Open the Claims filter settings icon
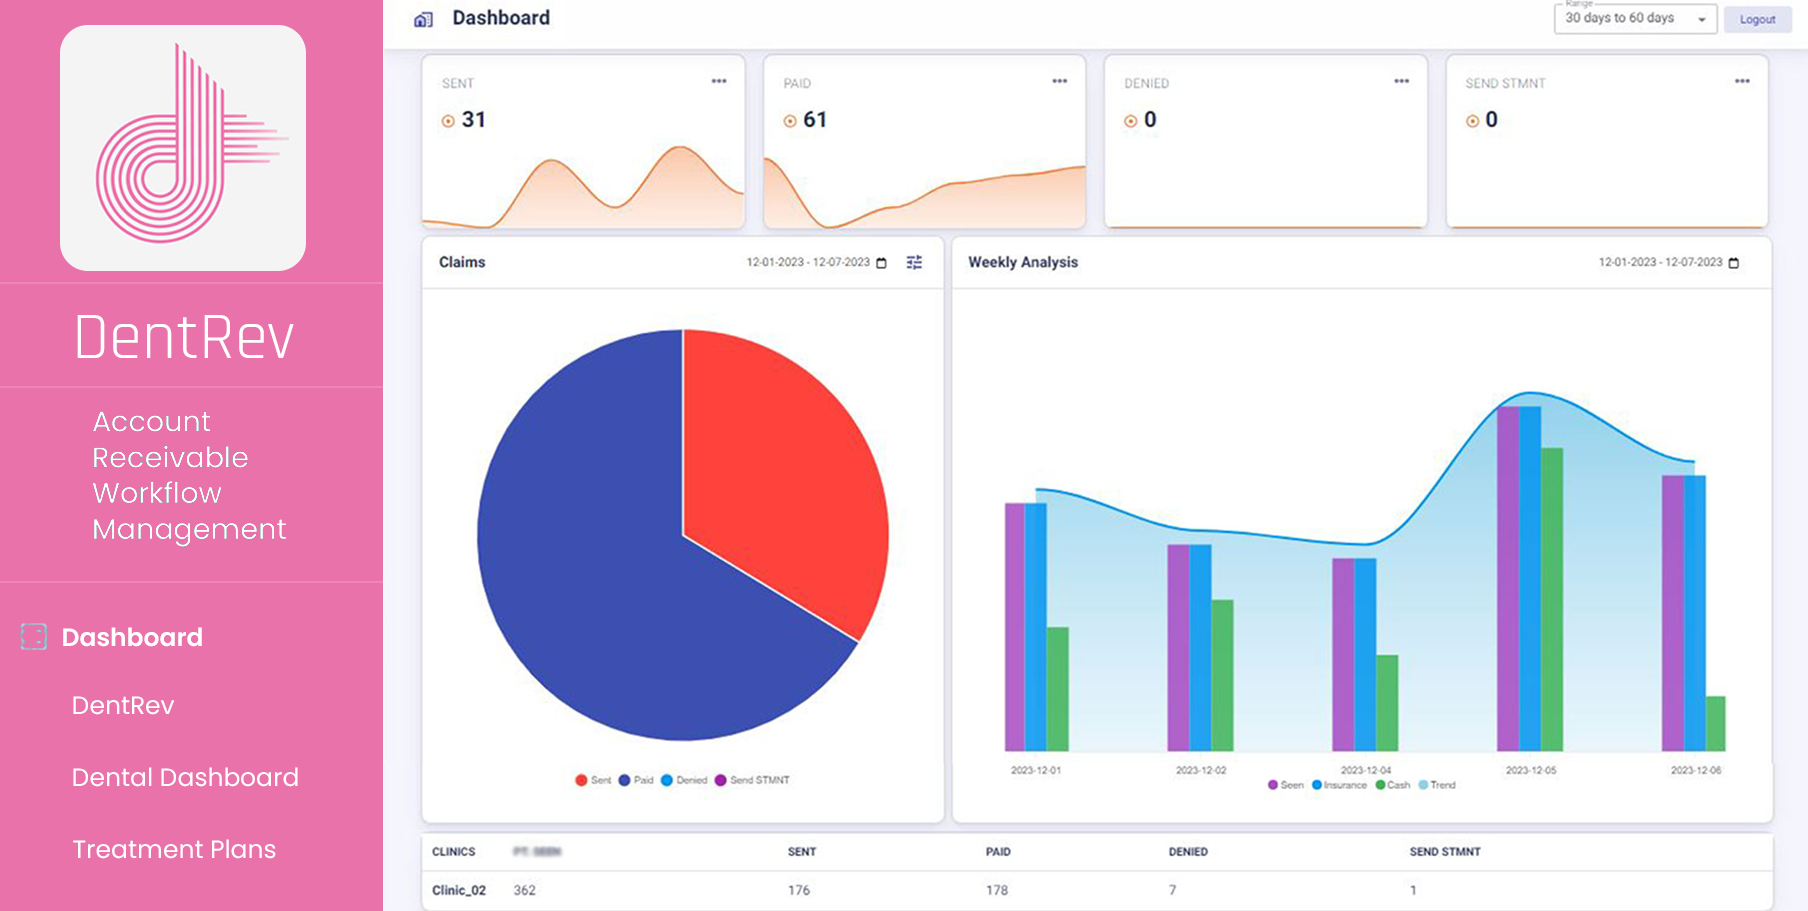Screen dimensions: 1808x911 pos(914,262)
